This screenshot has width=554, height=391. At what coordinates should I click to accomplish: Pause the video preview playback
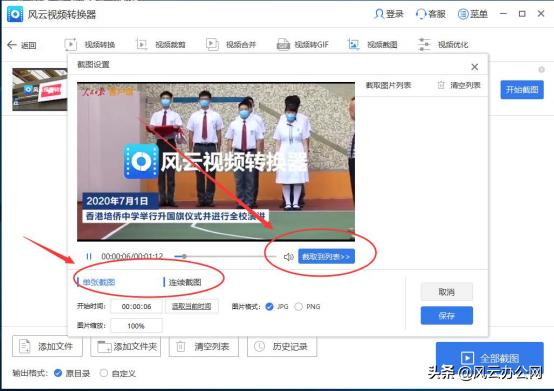click(89, 256)
